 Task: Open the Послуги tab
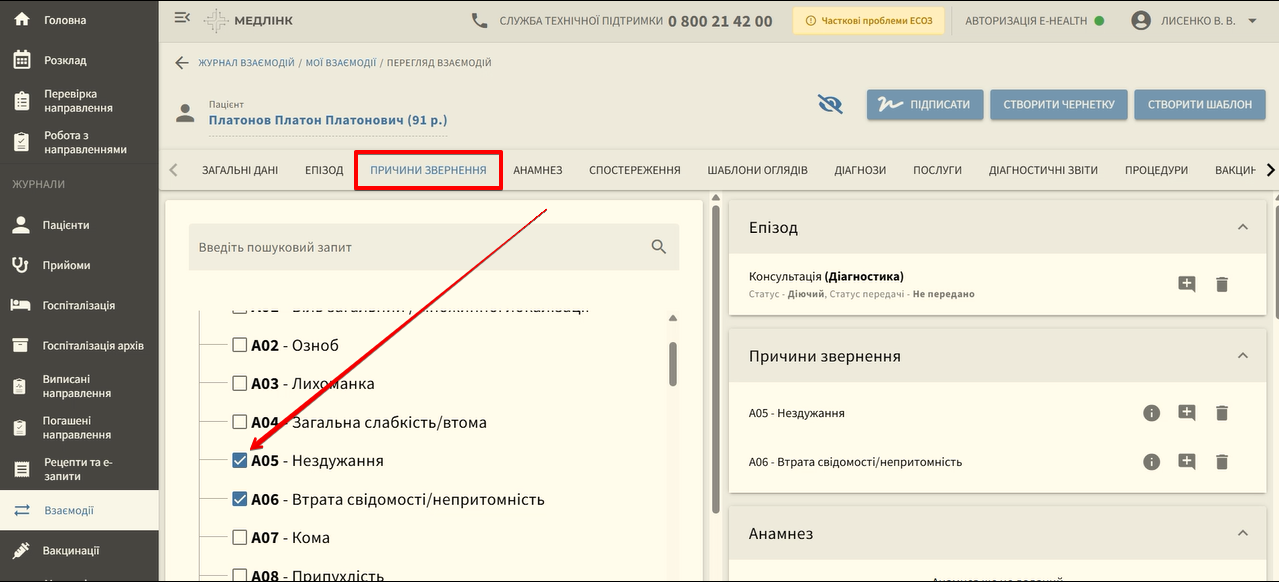(937, 170)
